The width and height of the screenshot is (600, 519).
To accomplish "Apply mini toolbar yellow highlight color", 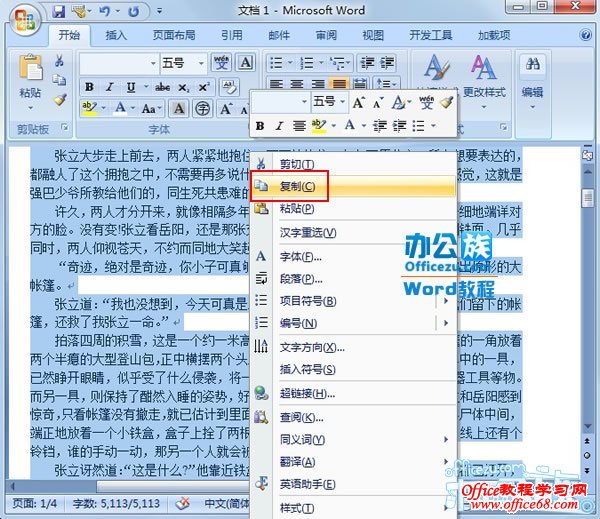I will (318, 126).
